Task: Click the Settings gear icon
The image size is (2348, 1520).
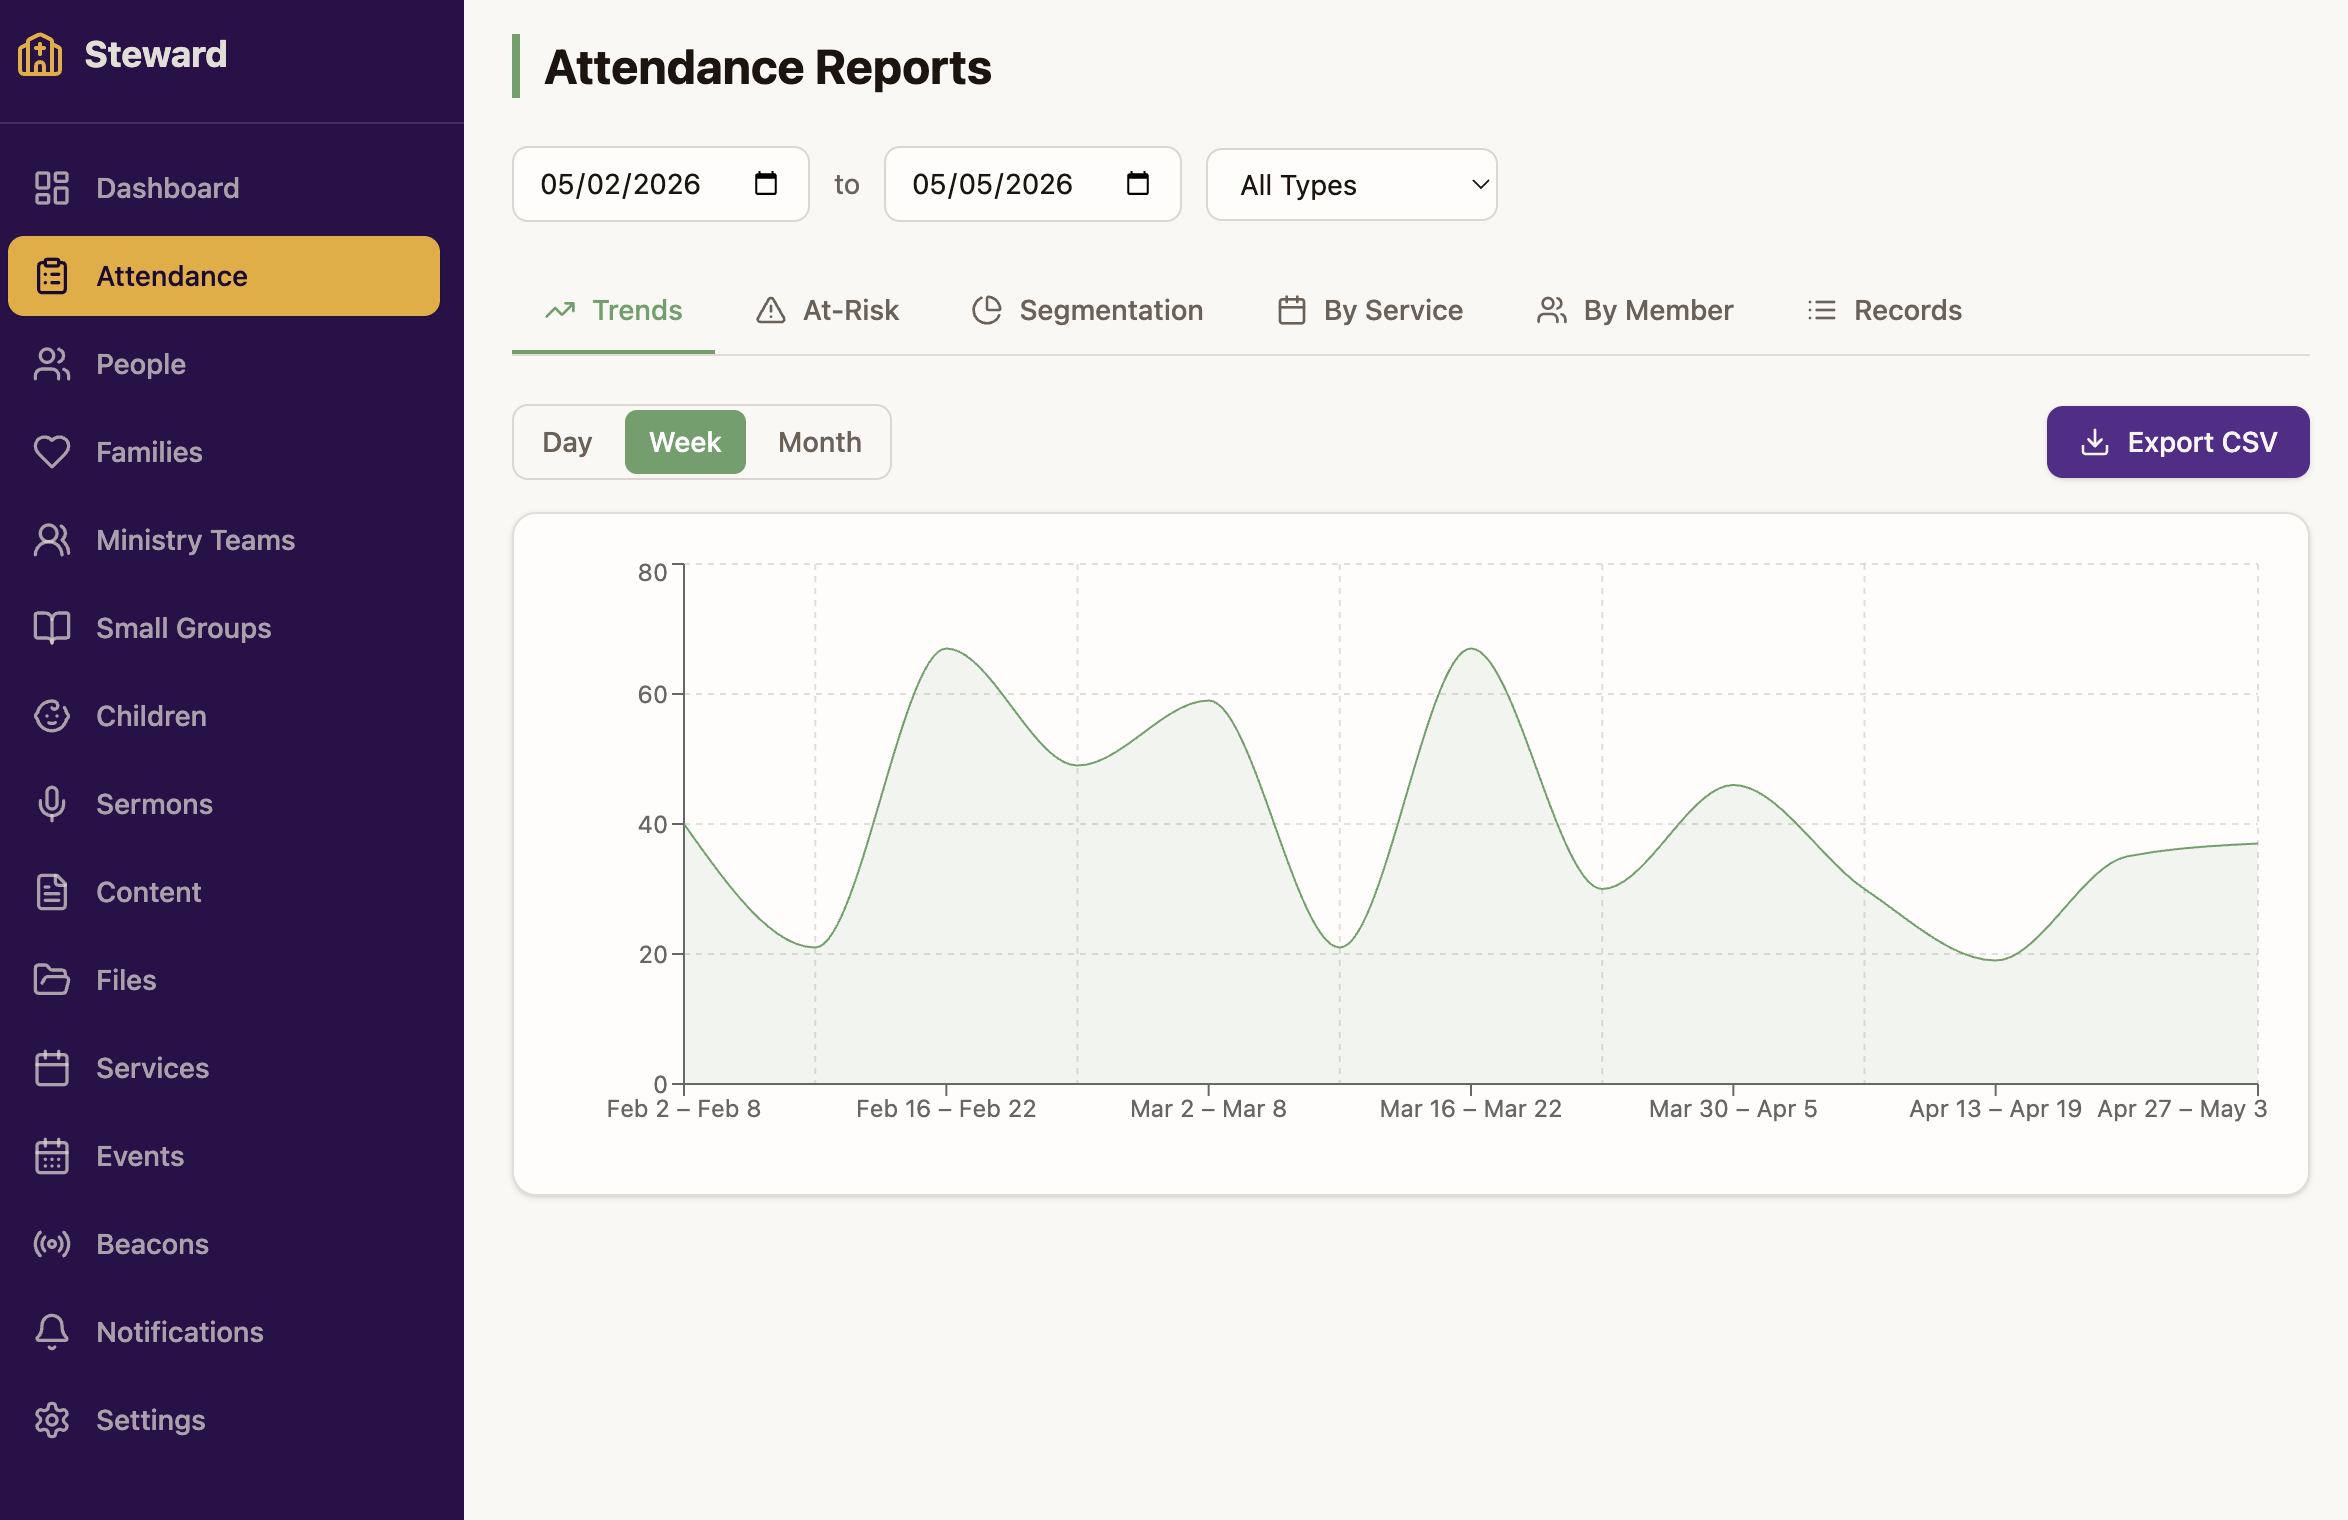Action: (x=52, y=1420)
